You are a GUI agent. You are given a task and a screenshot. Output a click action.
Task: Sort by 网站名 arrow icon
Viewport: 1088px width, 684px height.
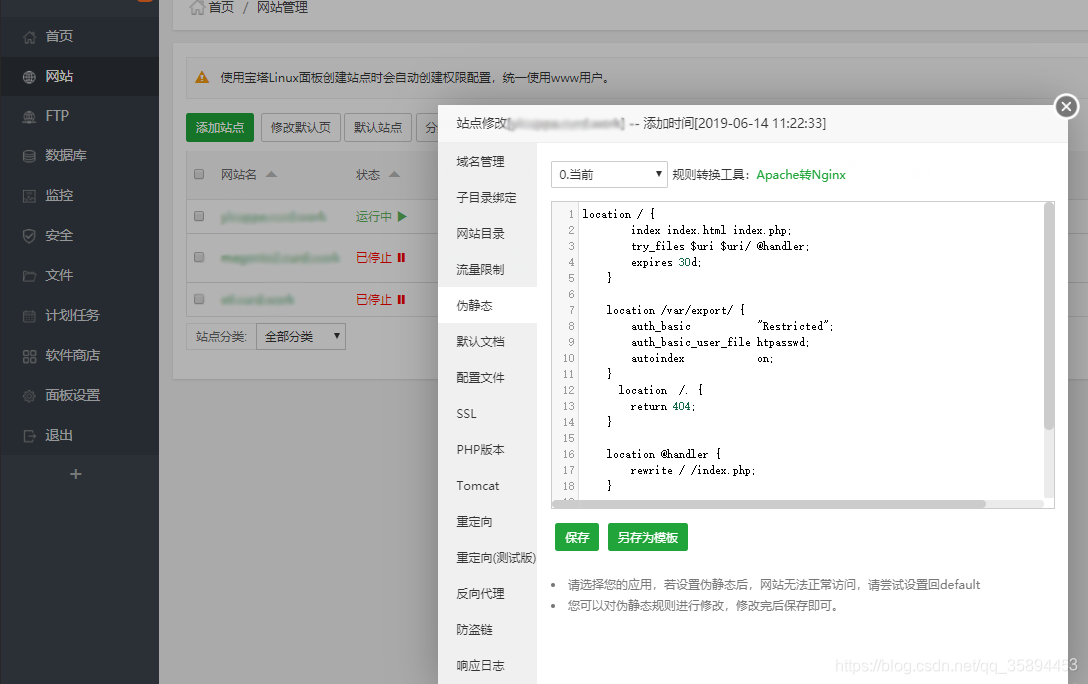click(x=271, y=174)
